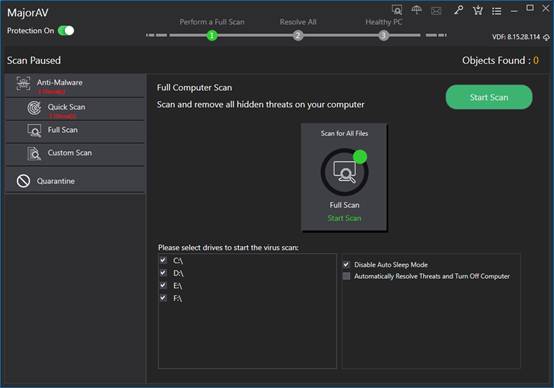Uncheck the F:\ drive checkbox

pos(163,298)
